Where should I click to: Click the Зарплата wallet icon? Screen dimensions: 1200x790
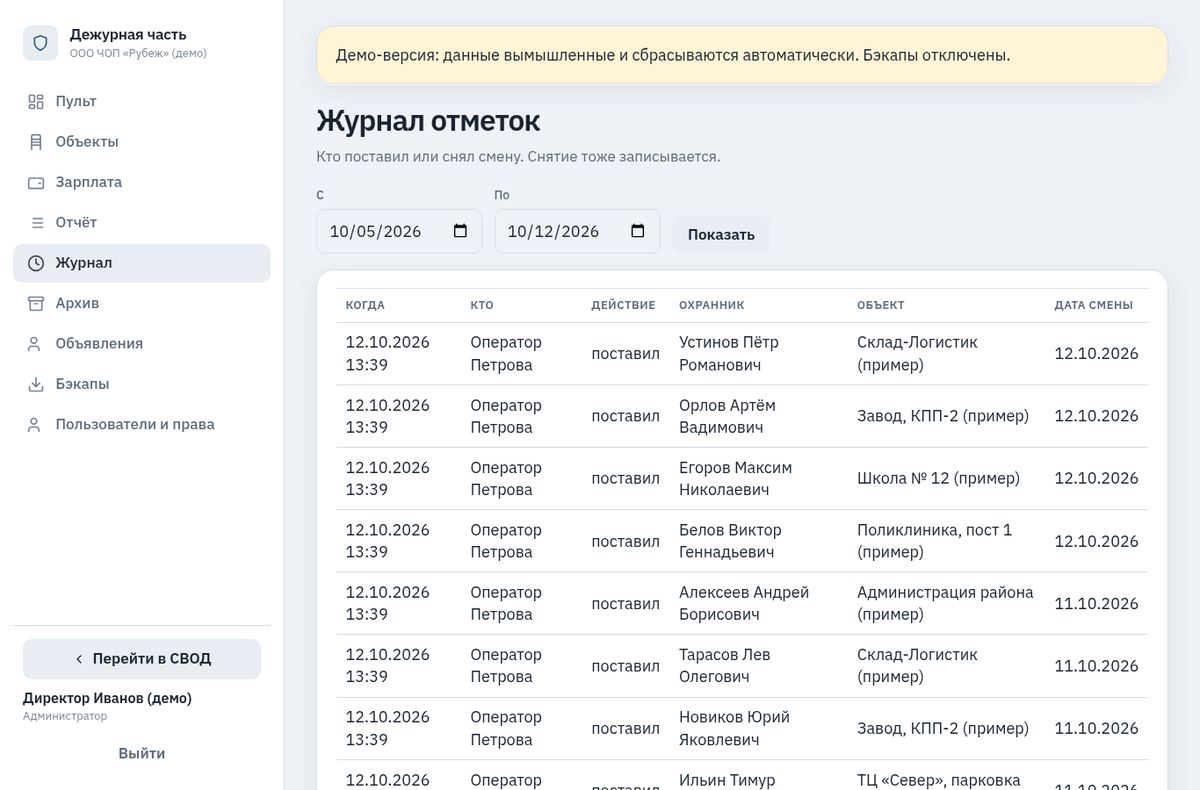(36, 182)
